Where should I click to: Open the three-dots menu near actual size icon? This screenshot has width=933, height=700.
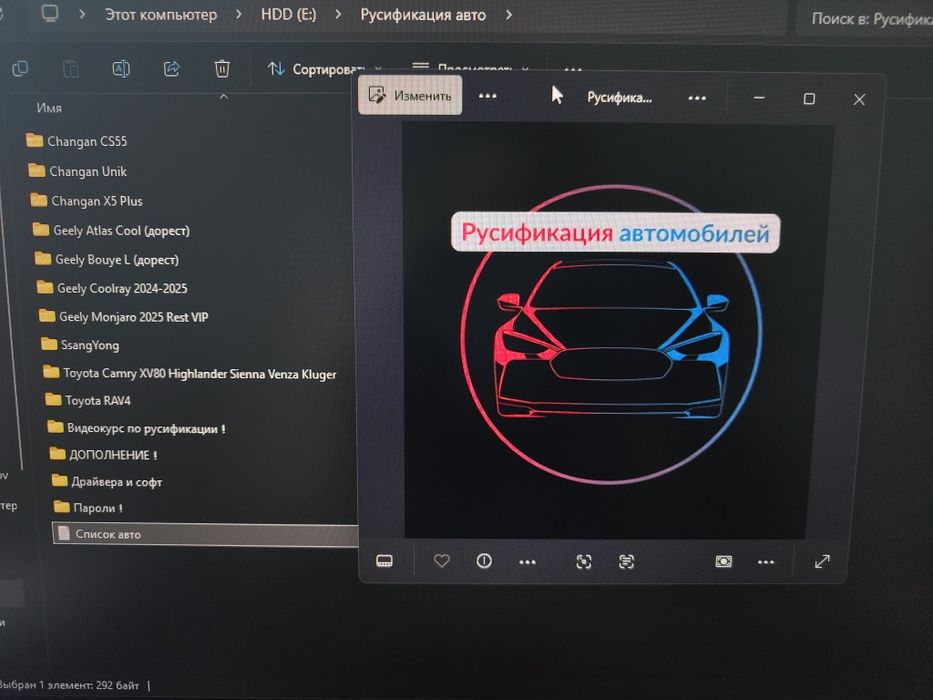tap(766, 562)
